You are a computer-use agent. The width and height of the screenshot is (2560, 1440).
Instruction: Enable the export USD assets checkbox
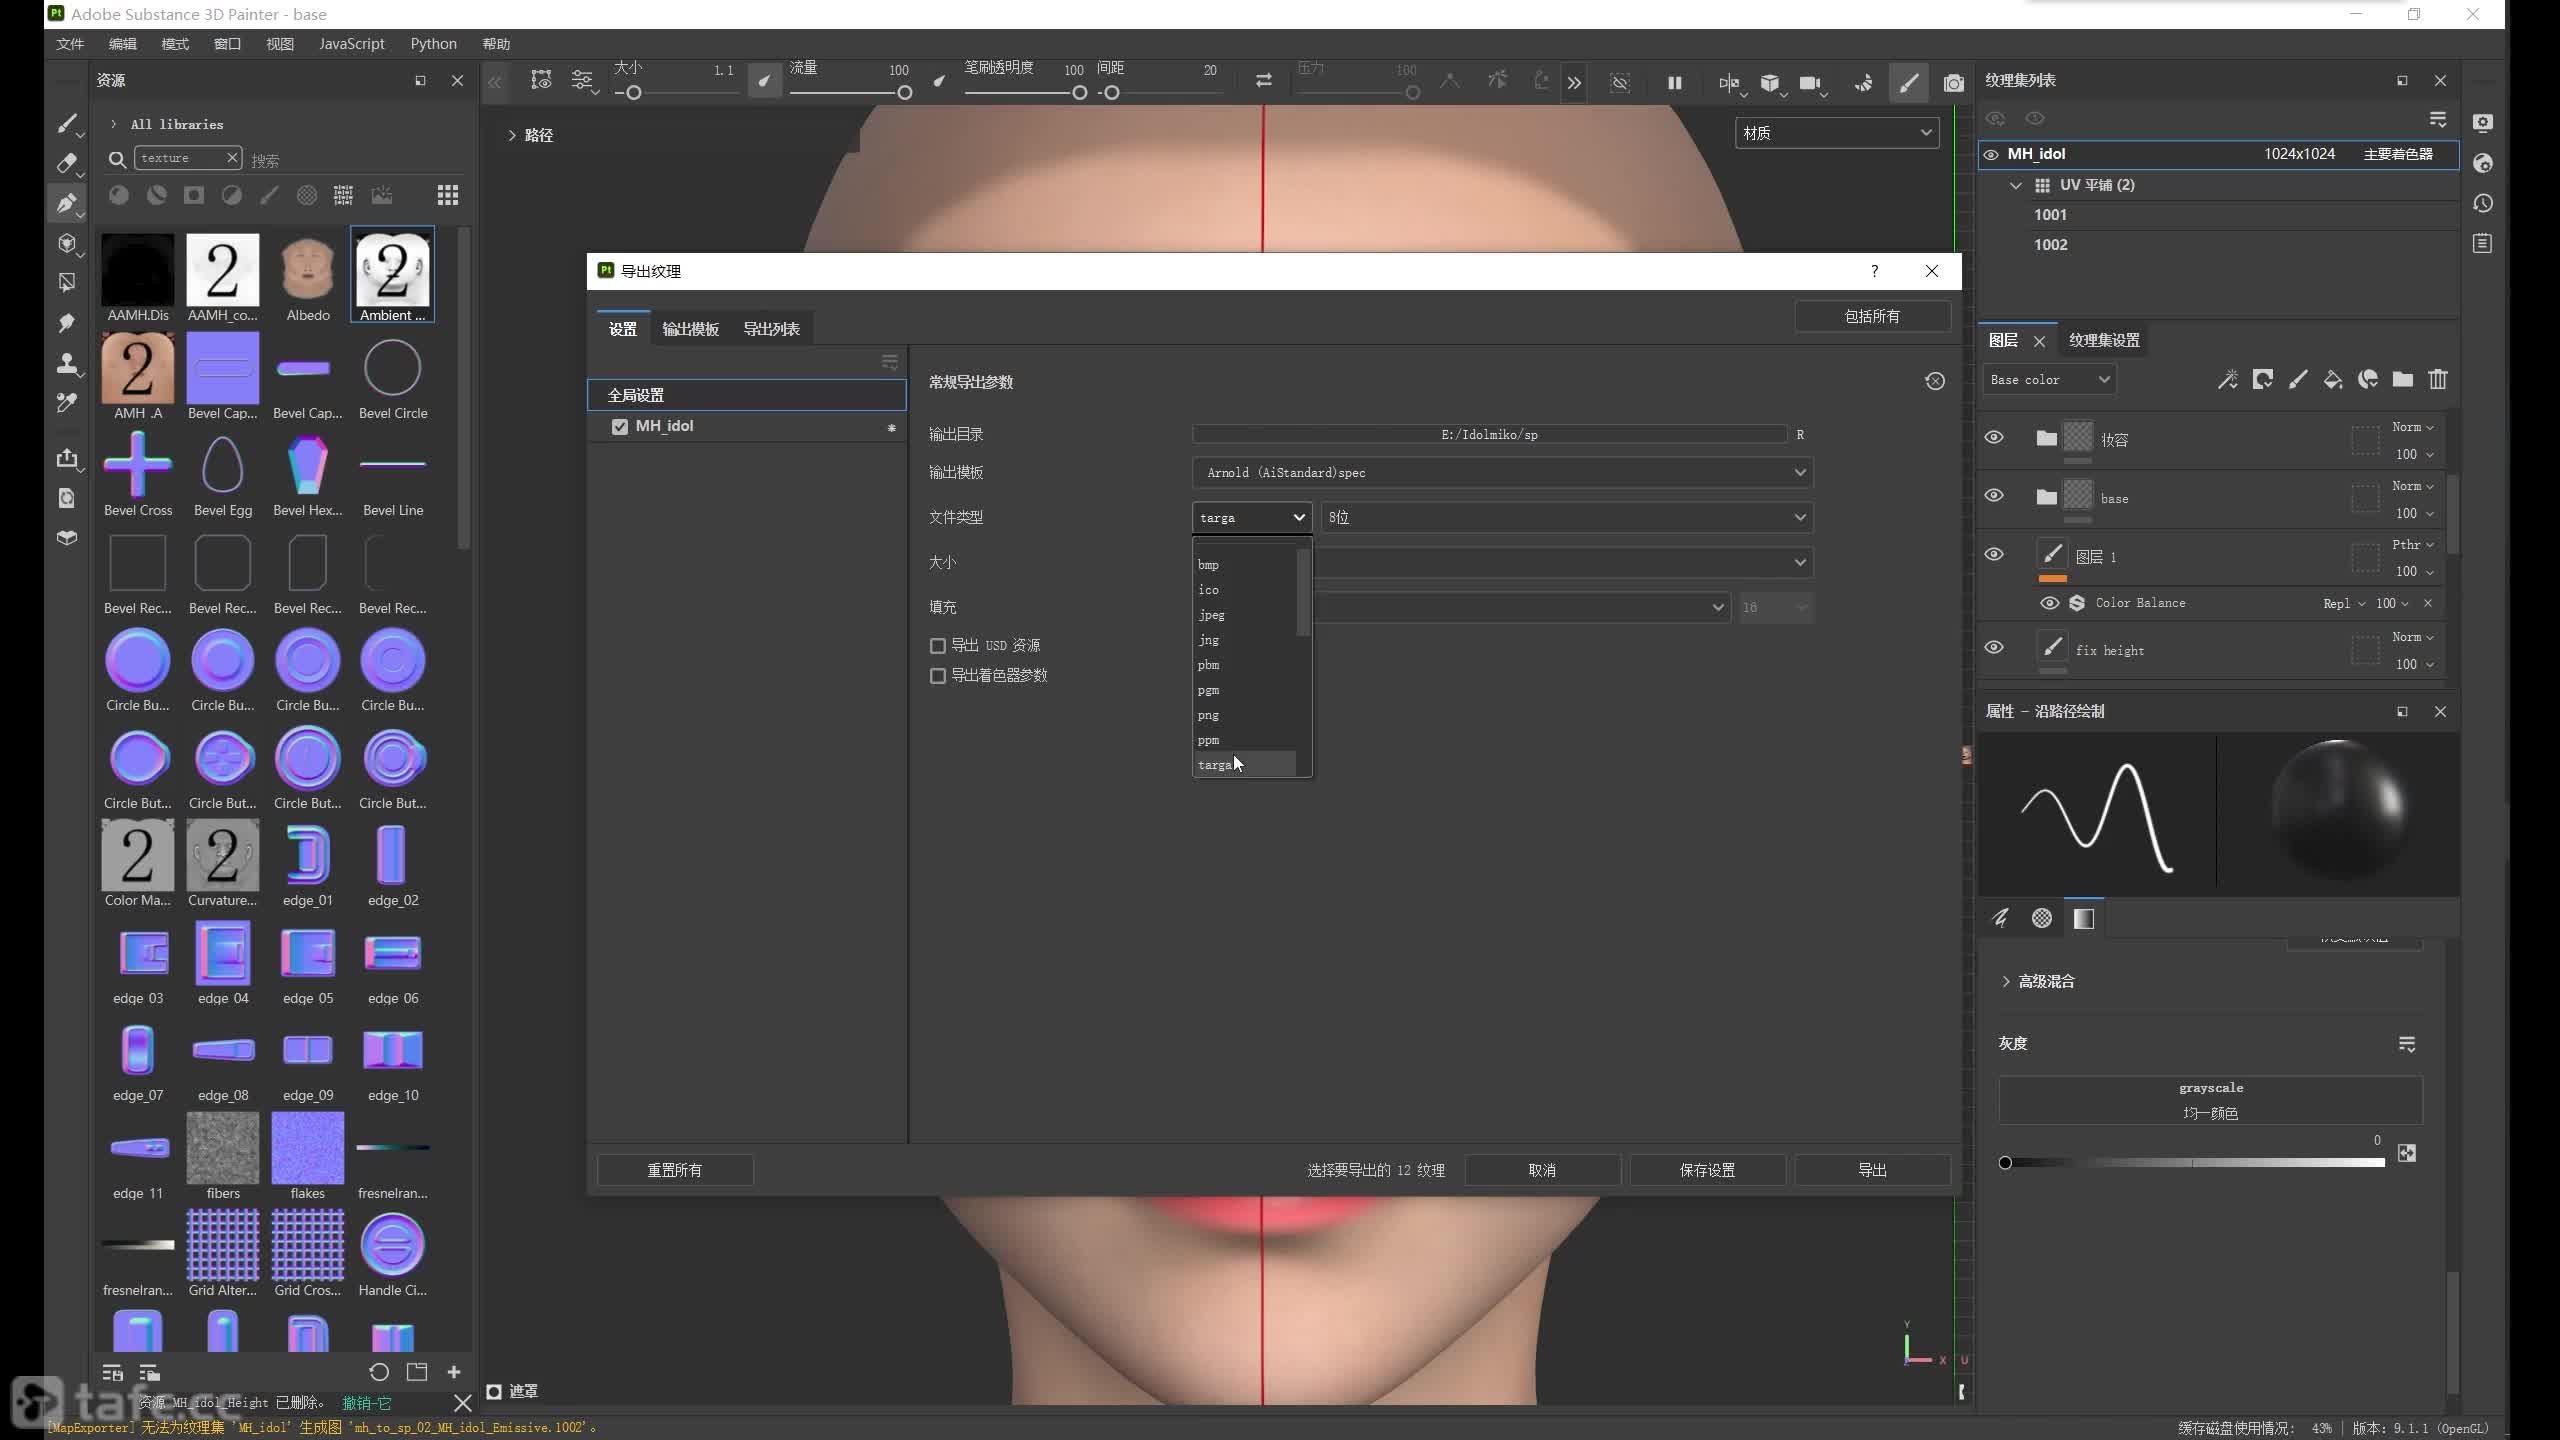938,646
